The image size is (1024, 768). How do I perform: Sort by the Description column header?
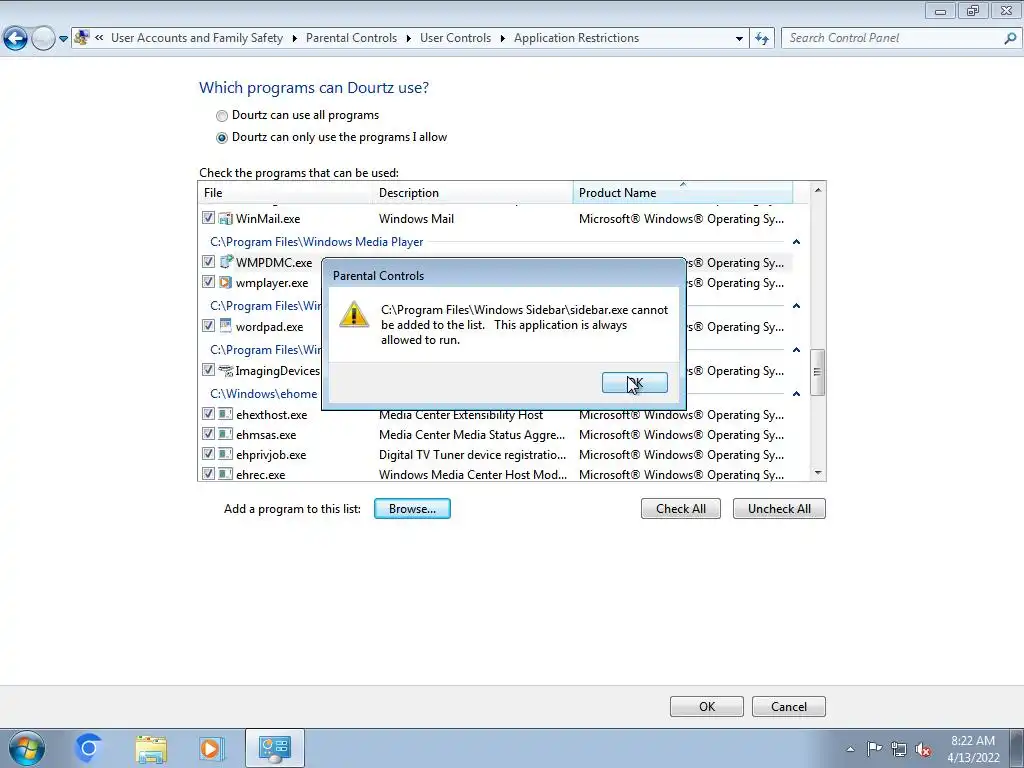pos(473,193)
